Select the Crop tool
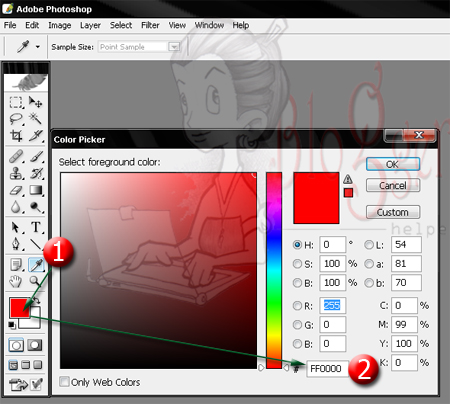Image resolution: width=450 pixels, height=404 pixels. [x=16, y=136]
